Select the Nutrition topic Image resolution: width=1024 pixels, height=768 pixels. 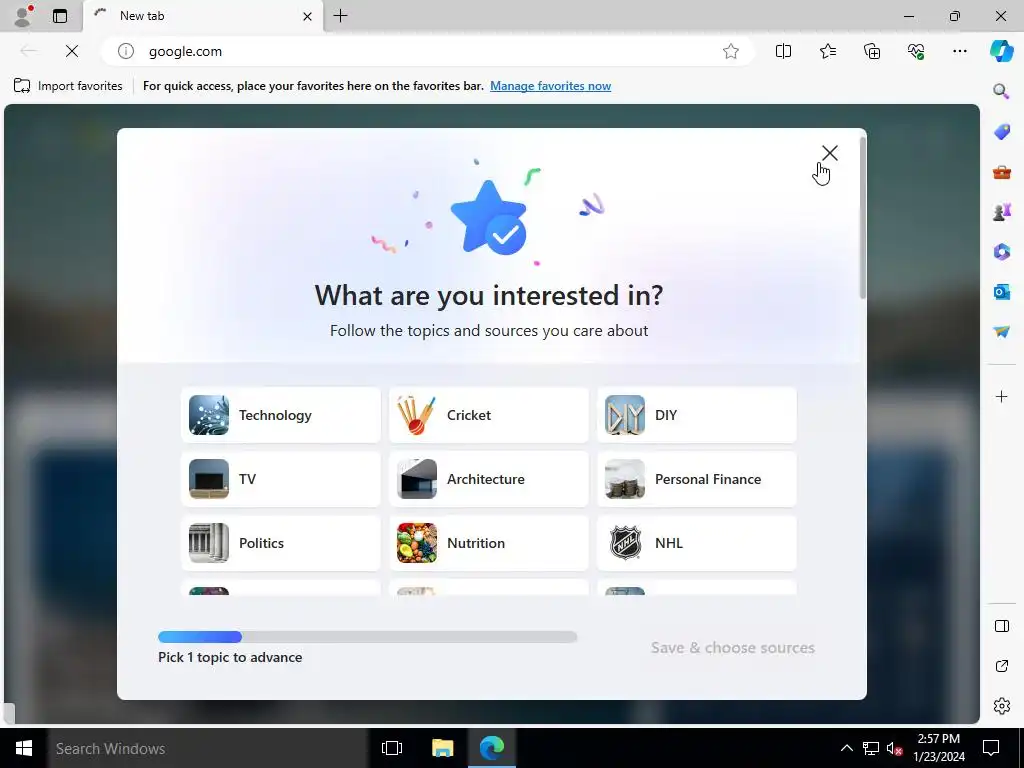(x=488, y=543)
